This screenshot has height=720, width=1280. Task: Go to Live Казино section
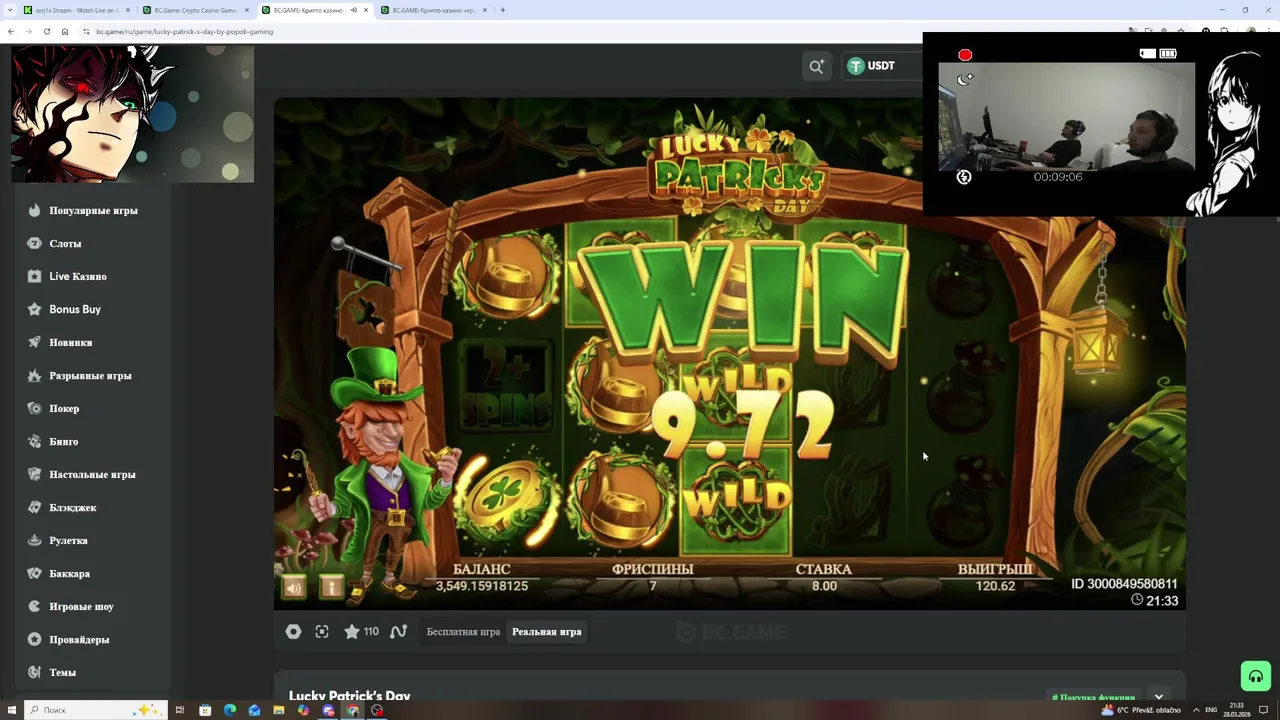pyautogui.click(x=77, y=276)
